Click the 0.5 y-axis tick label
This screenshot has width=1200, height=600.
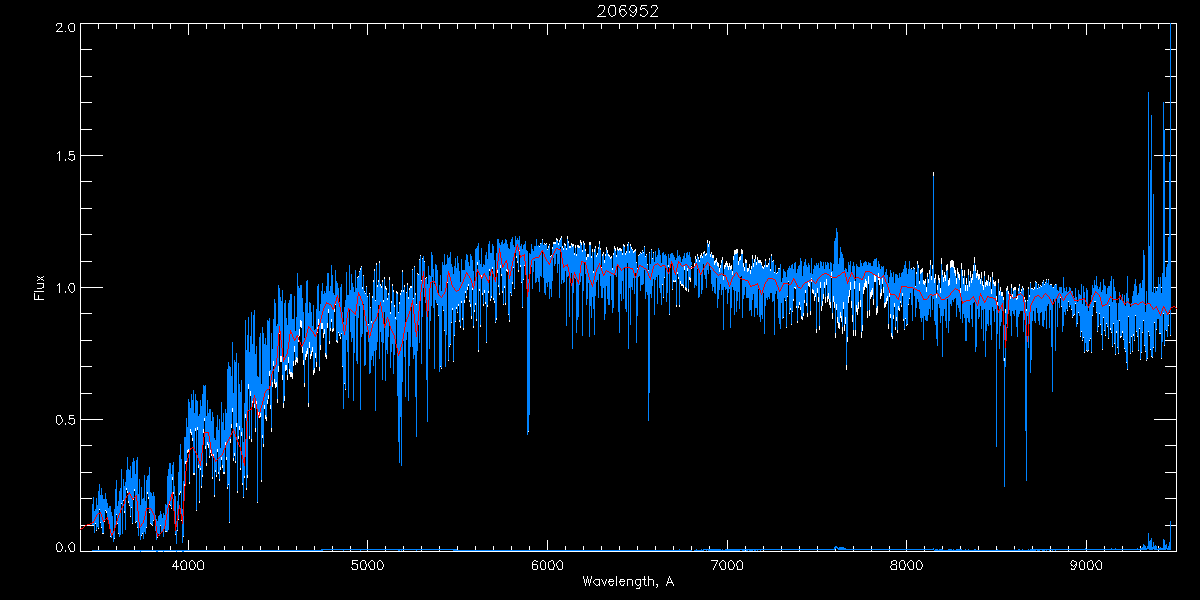click(x=66, y=419)
